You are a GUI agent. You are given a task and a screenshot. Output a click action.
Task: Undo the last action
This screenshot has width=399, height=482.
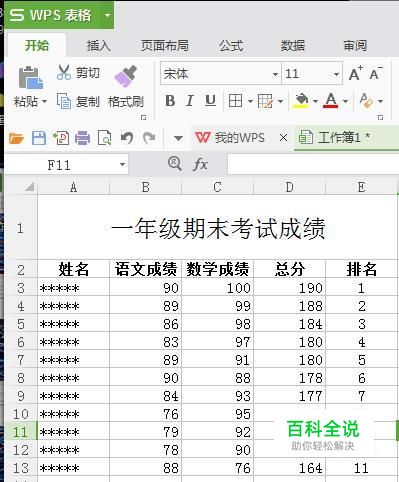127,137
